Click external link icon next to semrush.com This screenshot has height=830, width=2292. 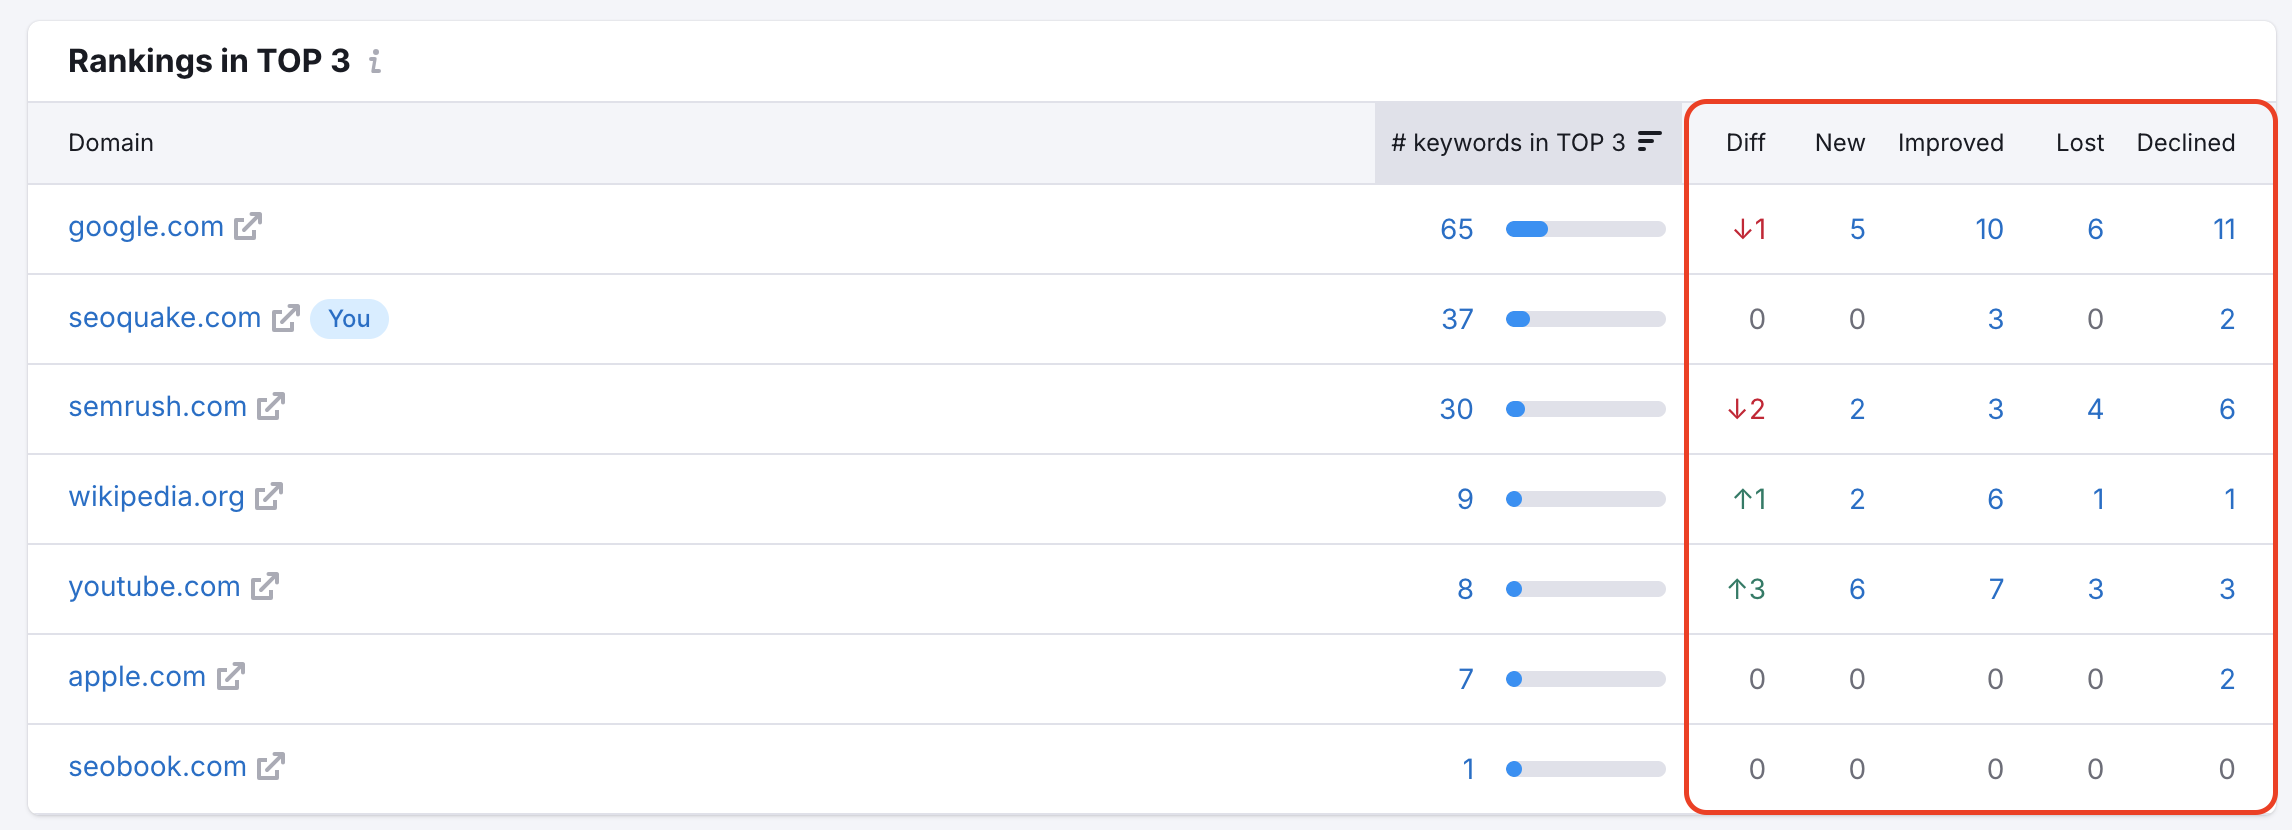(x=271, y=407)
